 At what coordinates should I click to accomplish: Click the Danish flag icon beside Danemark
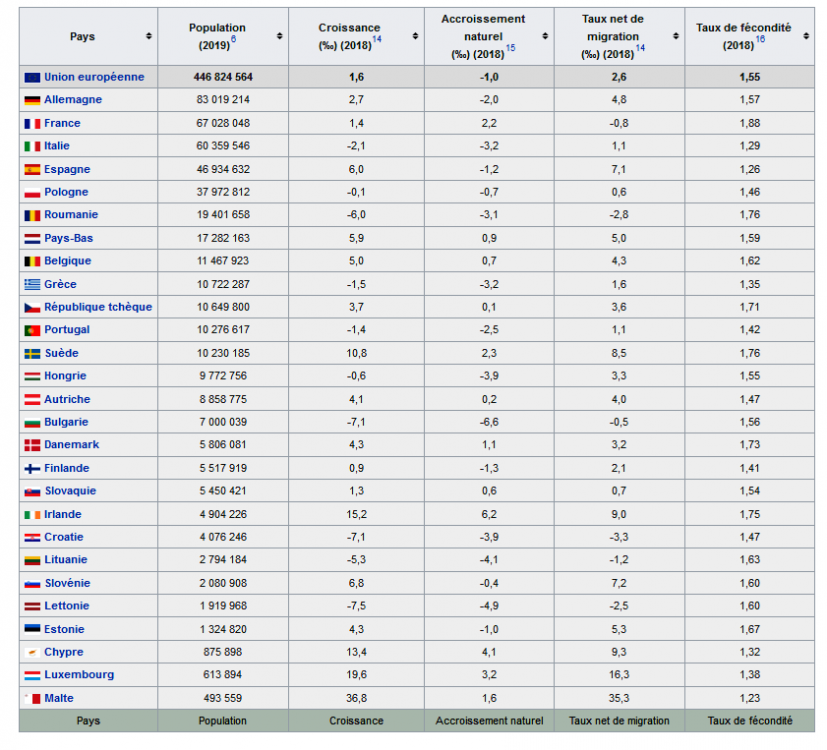(x=32, y=445)
